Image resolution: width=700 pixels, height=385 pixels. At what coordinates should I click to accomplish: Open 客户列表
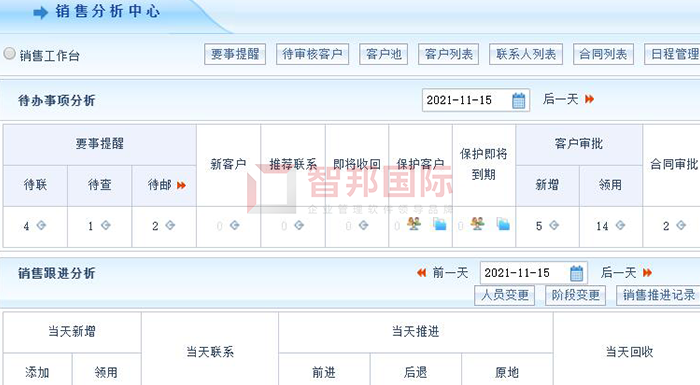[448, 54]
